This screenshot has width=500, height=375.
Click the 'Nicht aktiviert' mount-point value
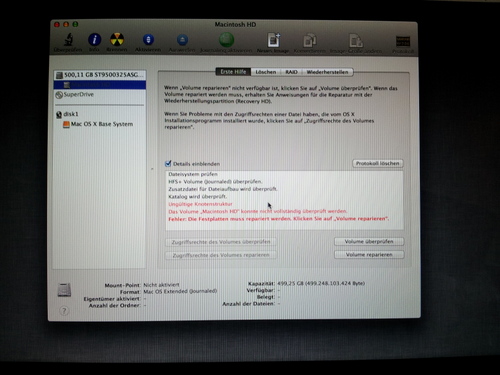click(161, 285)
